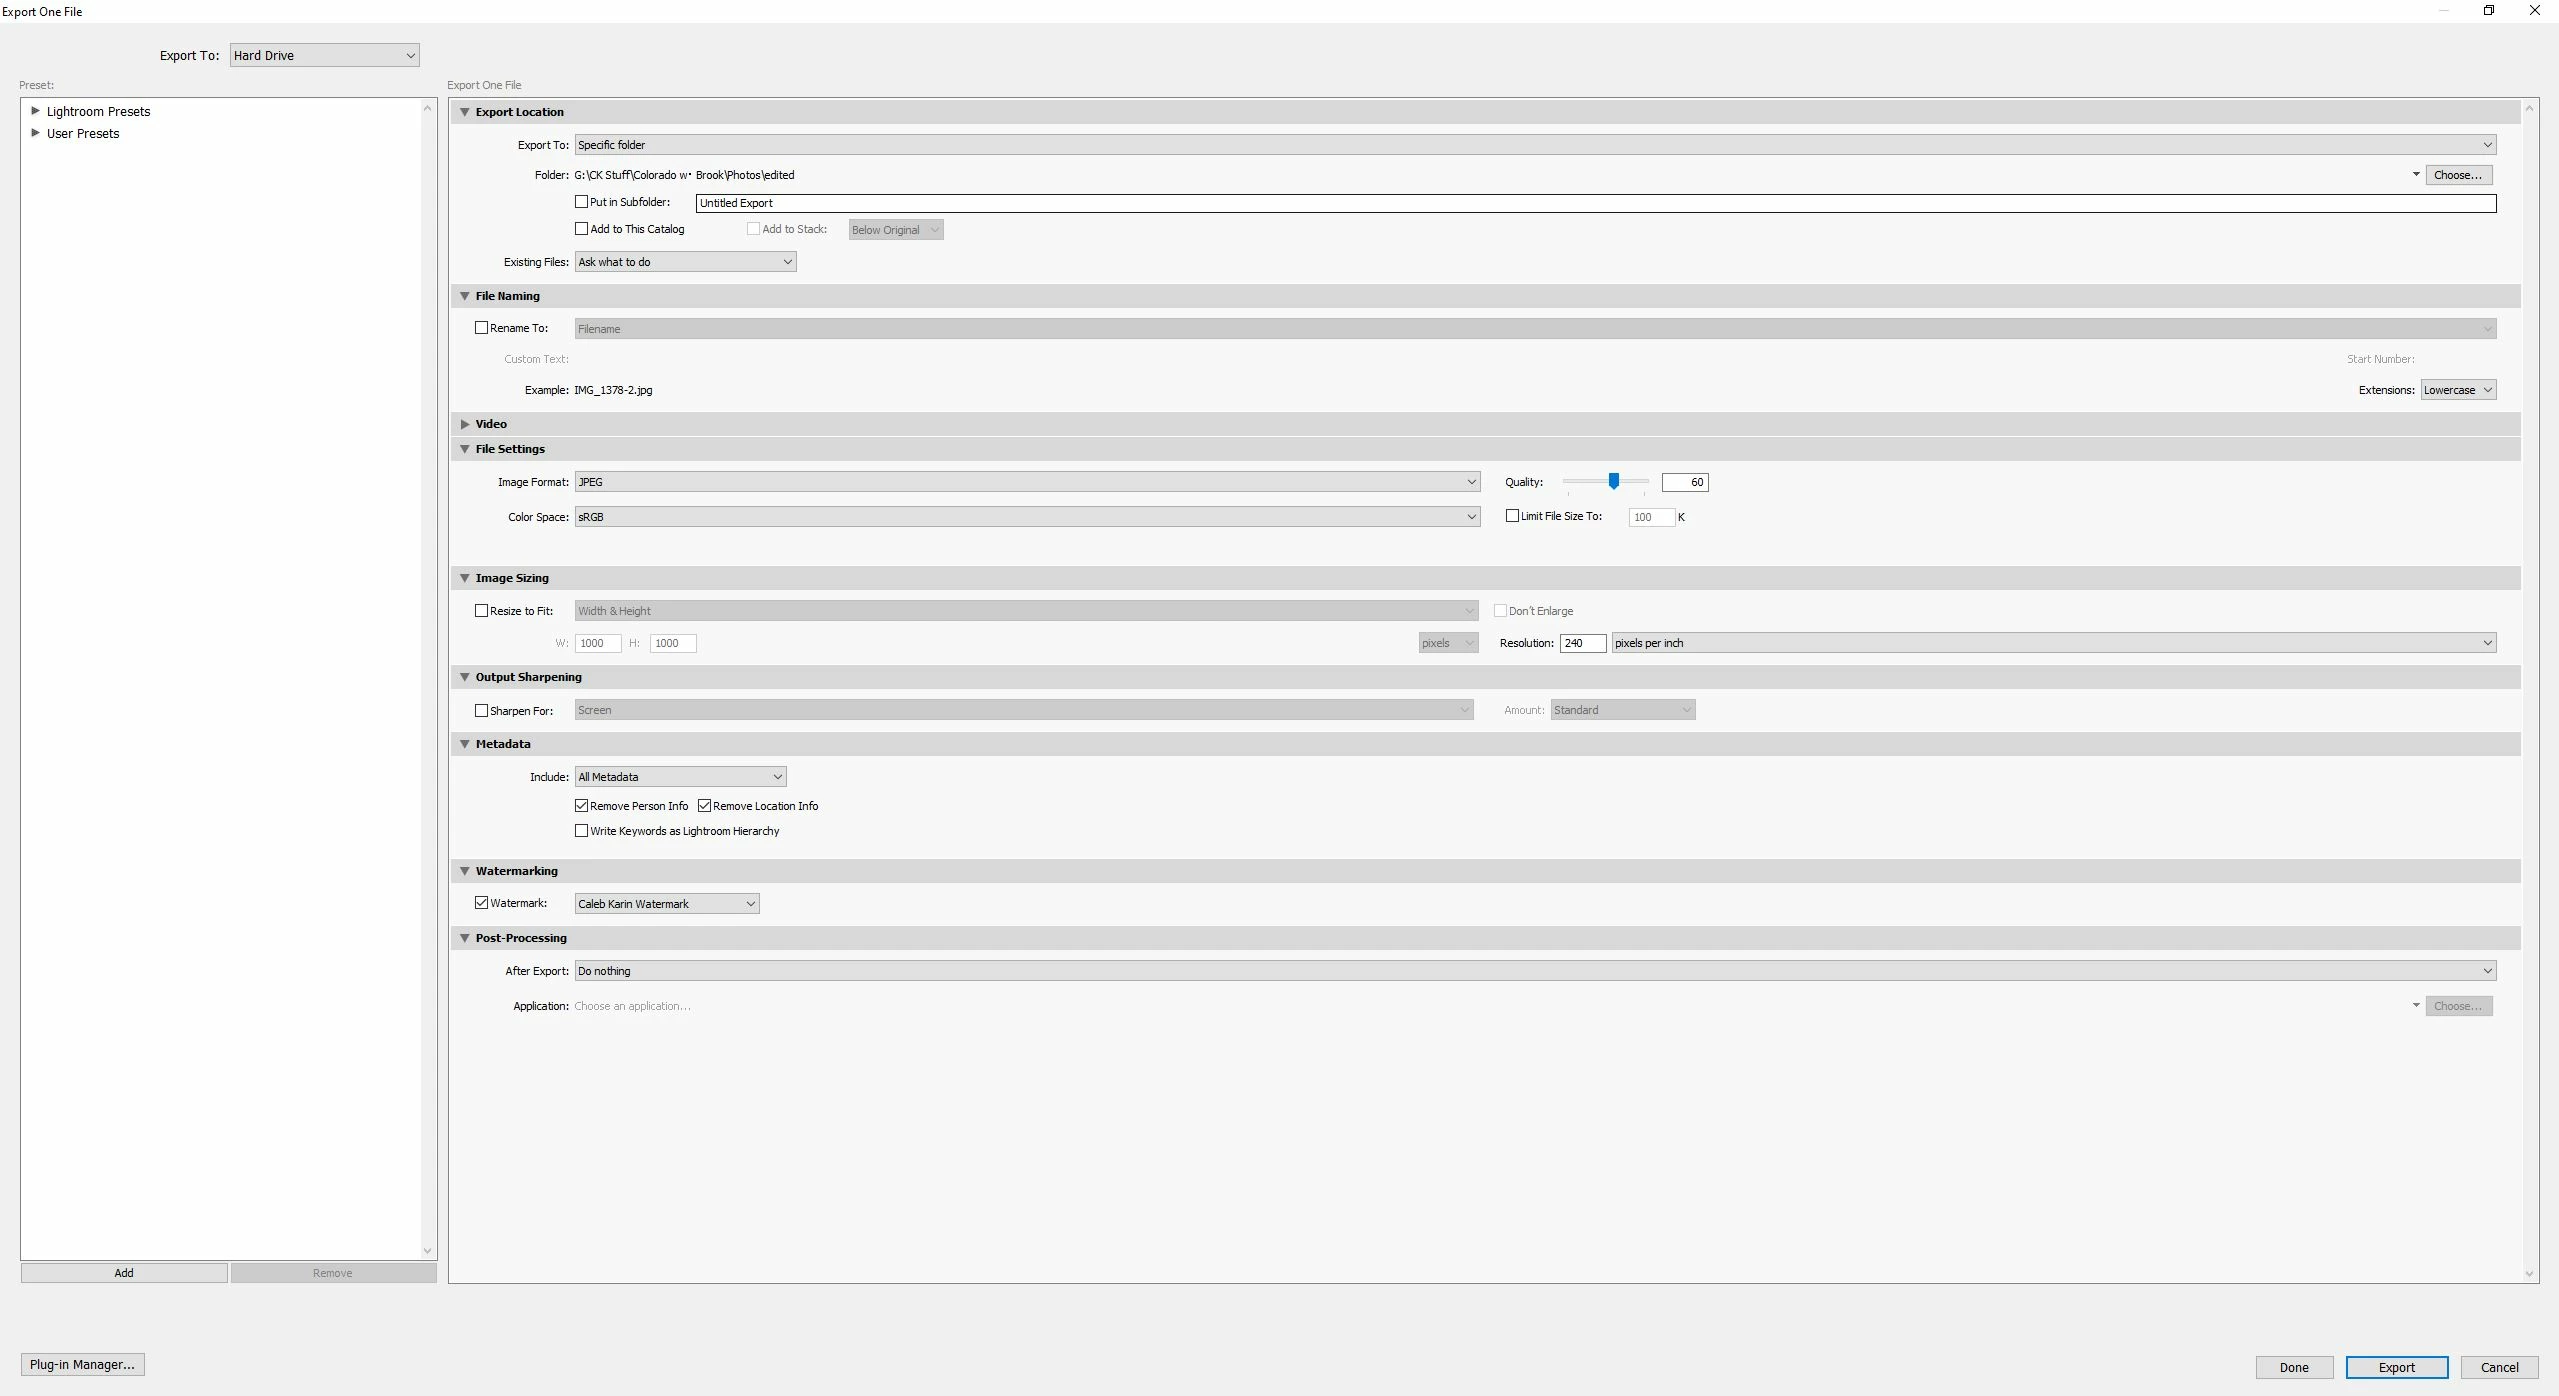The width and height of the screenshot is (2559, 1396).
Task: Click the Export button
Action: (x=2396, y=1367)
